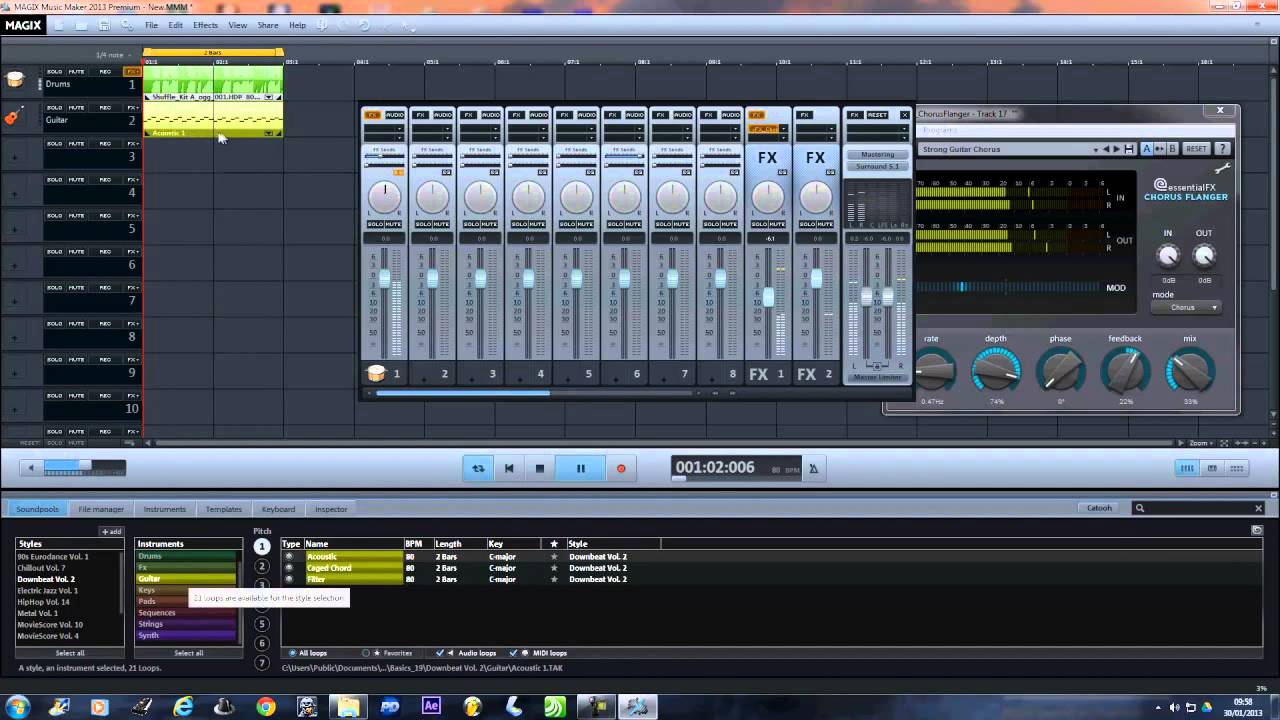Open the Windows Start menu
Screen dimensions: 1280x720
[x=17, y=706]
